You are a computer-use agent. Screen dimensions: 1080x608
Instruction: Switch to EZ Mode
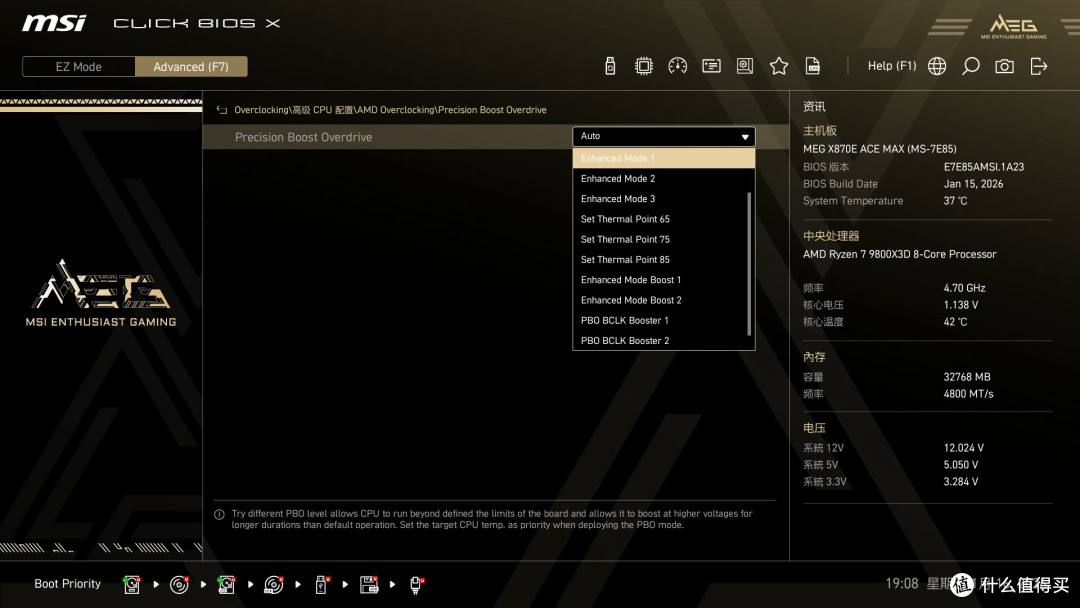[x=79, y=67]
